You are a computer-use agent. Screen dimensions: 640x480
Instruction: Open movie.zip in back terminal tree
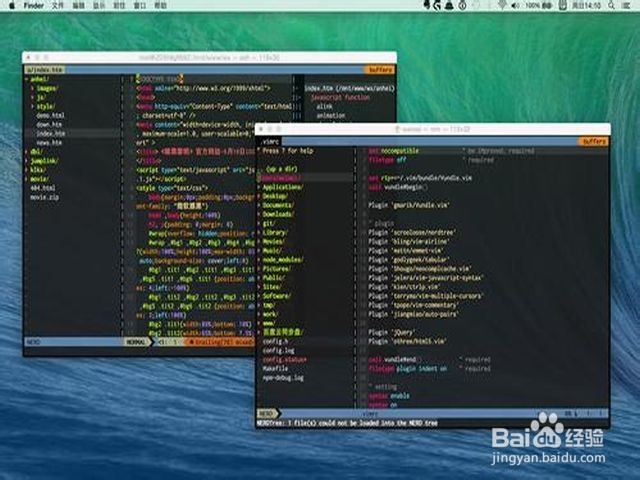pyautogui.click(x=44, y=197)
